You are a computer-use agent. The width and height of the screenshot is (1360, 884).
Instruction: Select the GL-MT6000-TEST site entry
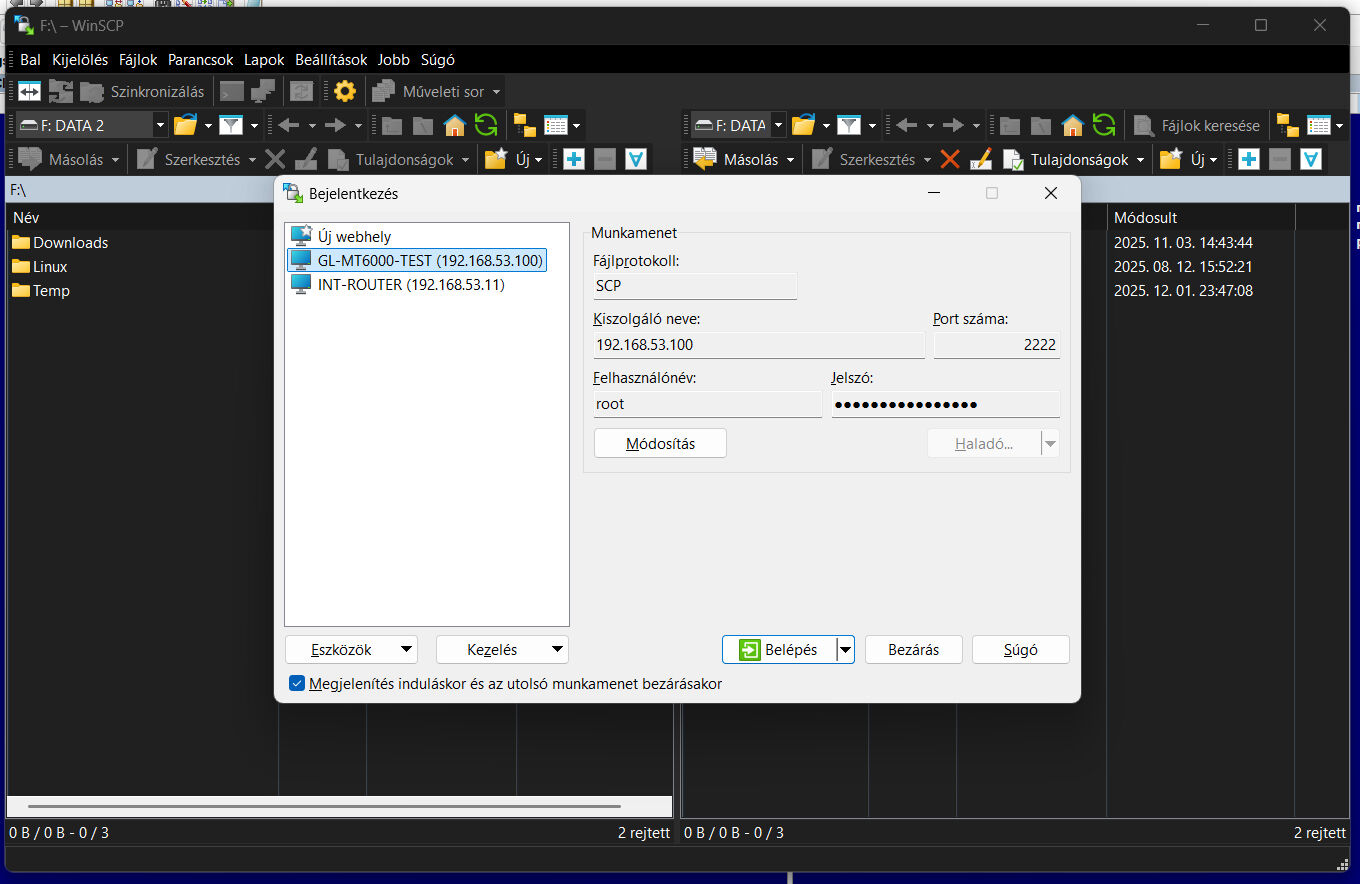[x=417, y=261]
